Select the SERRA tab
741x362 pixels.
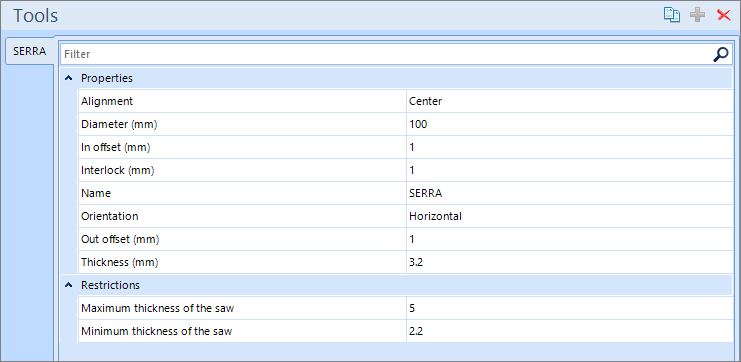(x=29, y=52)
